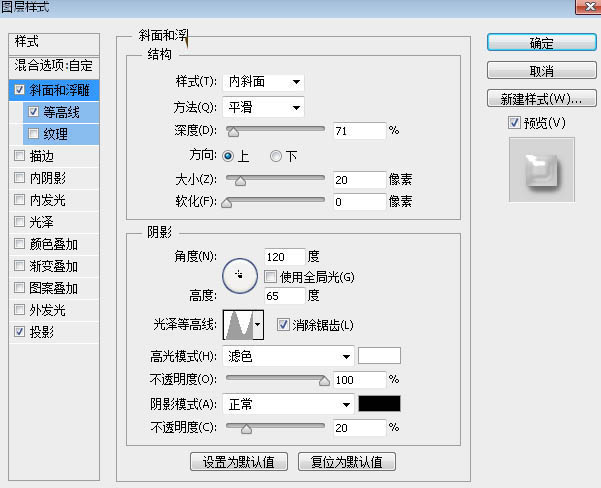Click the 深度 value field 71
The image size is (601, 488).
(x=360, y=131)
